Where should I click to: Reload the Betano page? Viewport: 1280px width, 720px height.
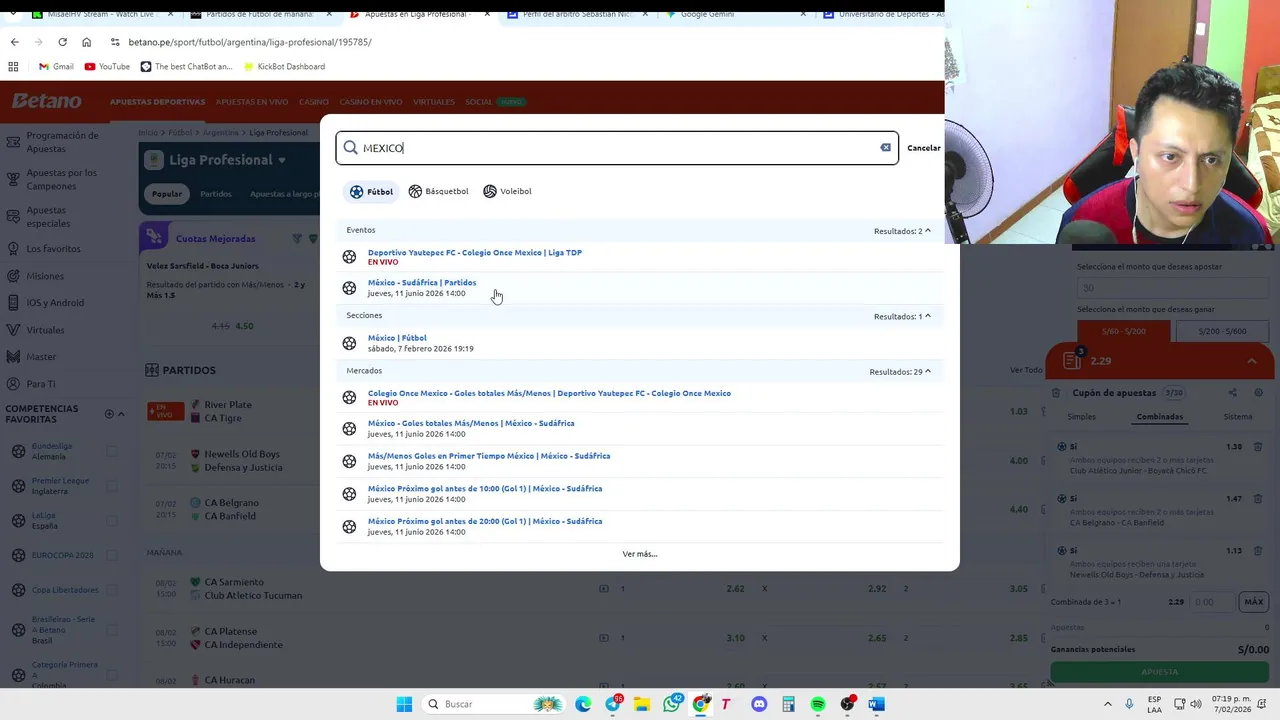coord(62,42)
